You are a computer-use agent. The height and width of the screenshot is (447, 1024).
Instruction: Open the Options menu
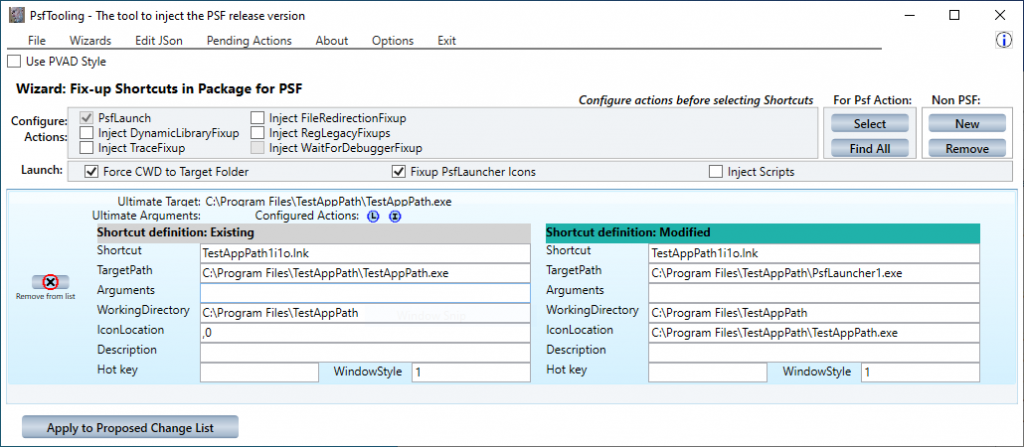pyautogui.click(x=392, y=41)
